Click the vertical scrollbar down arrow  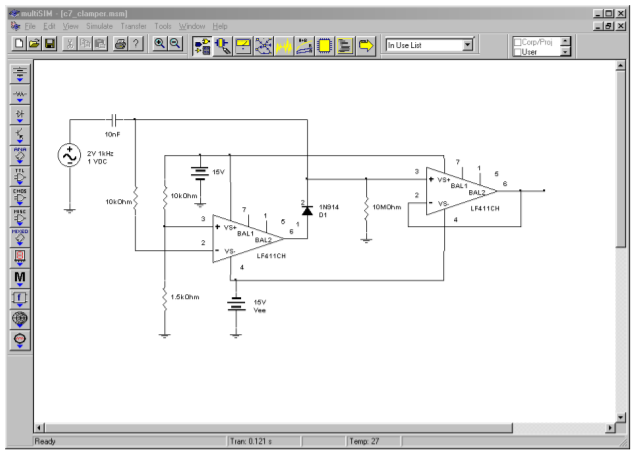(621, 417)
